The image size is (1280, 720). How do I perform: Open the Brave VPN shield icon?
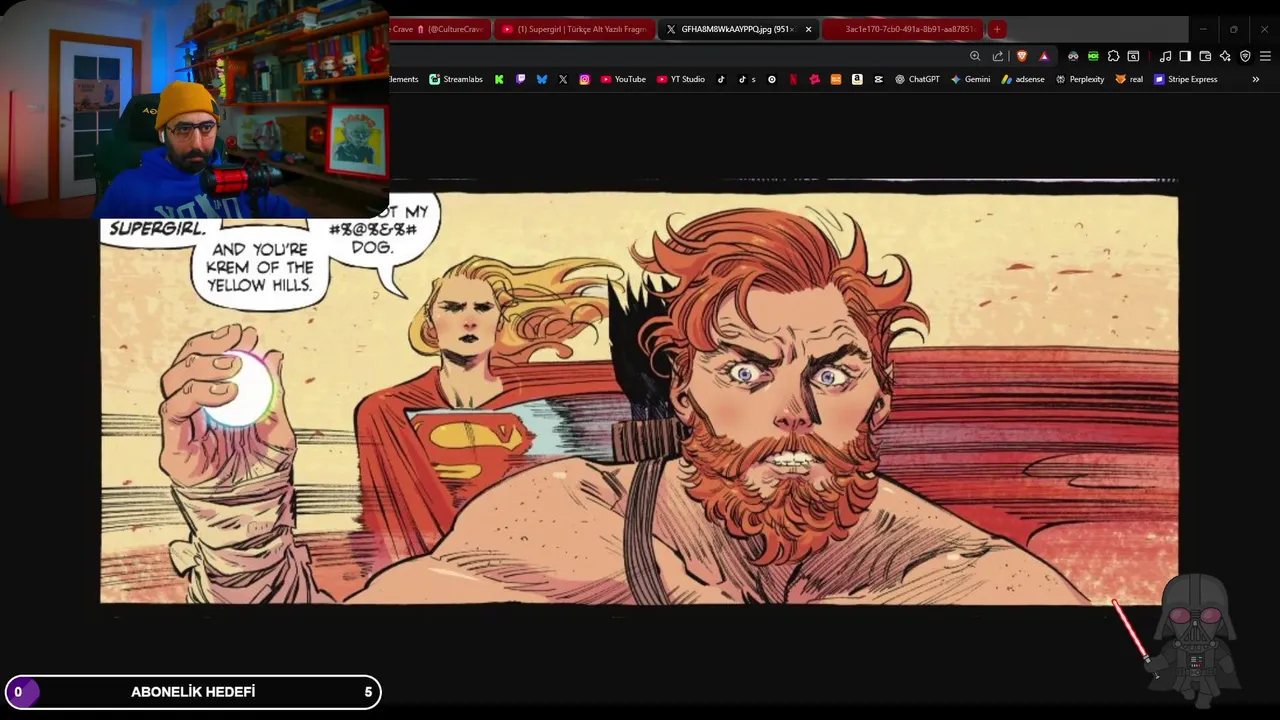pos(1245,56)
